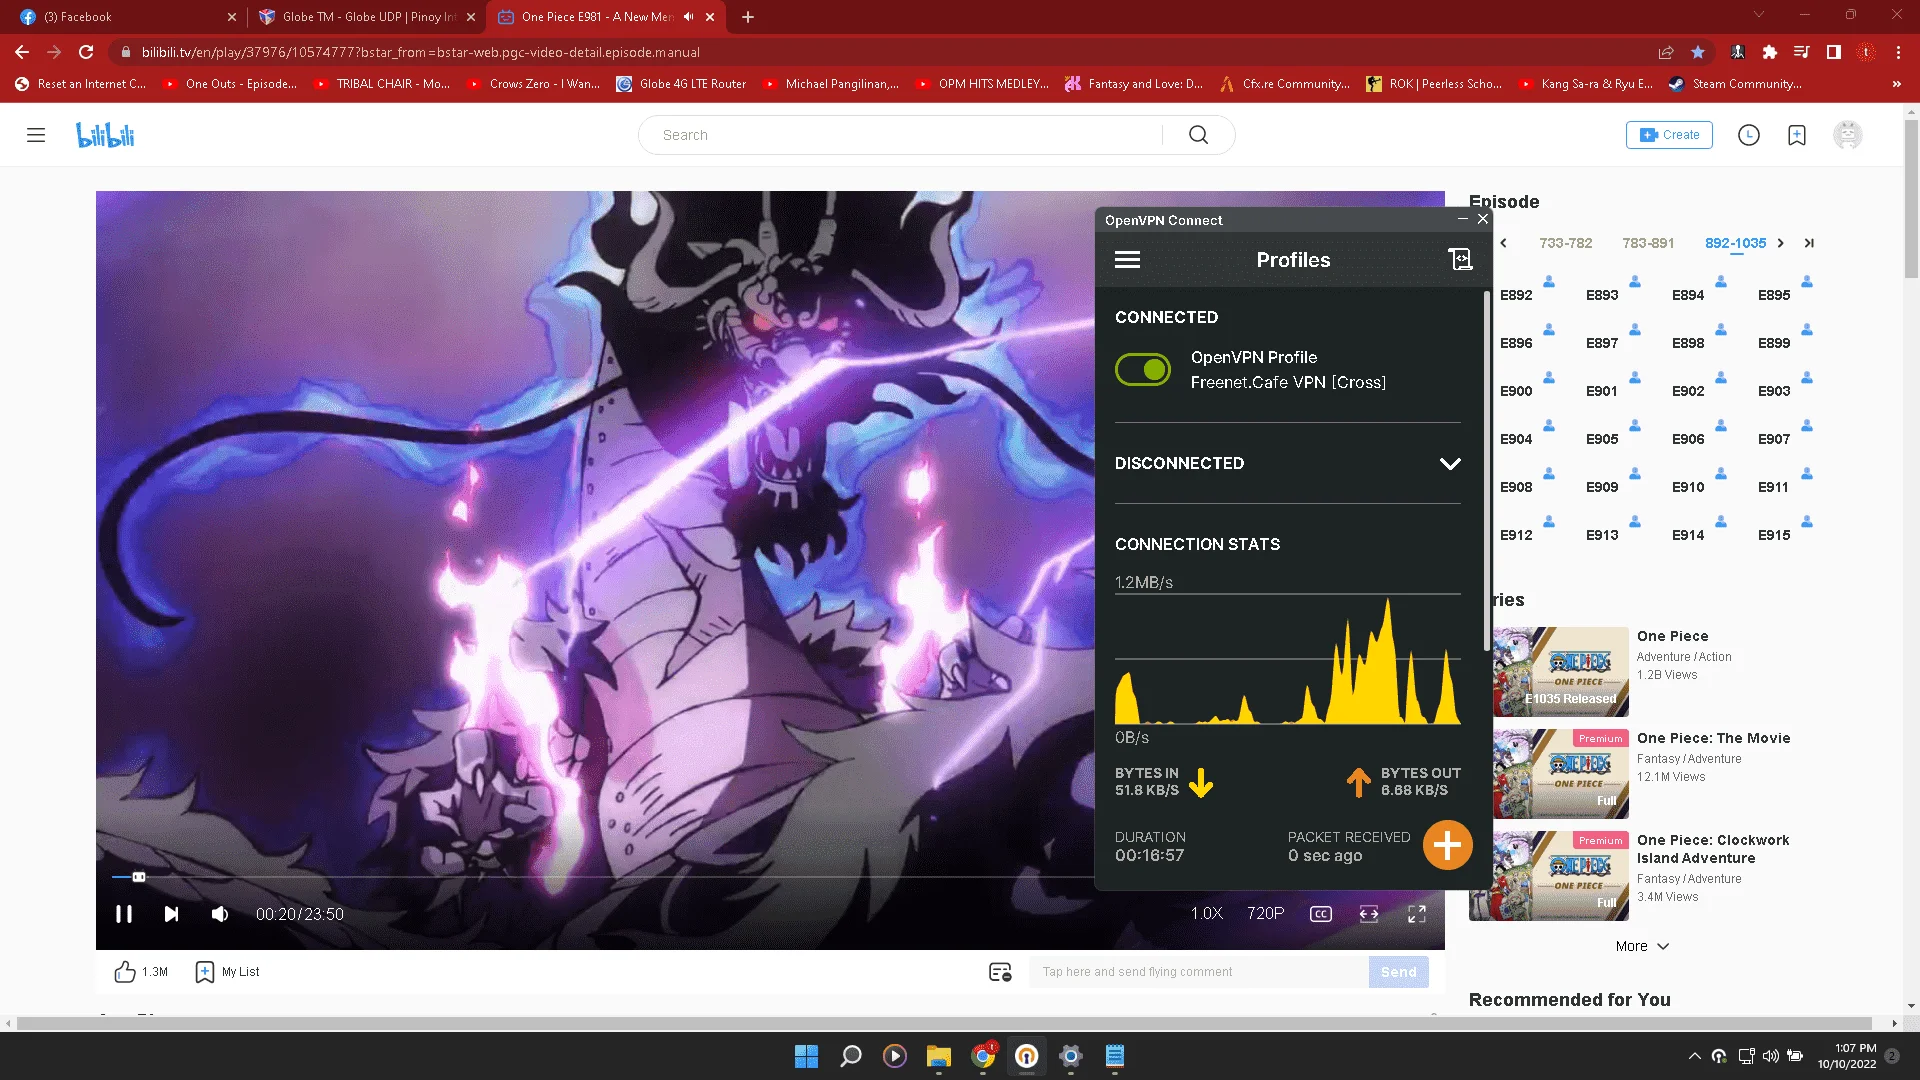Open One Piece: Clockwork Island Adventure title
The height and width of the screenshot is (1080, 1920).
pyautogui.click(x=1713, y=849)
